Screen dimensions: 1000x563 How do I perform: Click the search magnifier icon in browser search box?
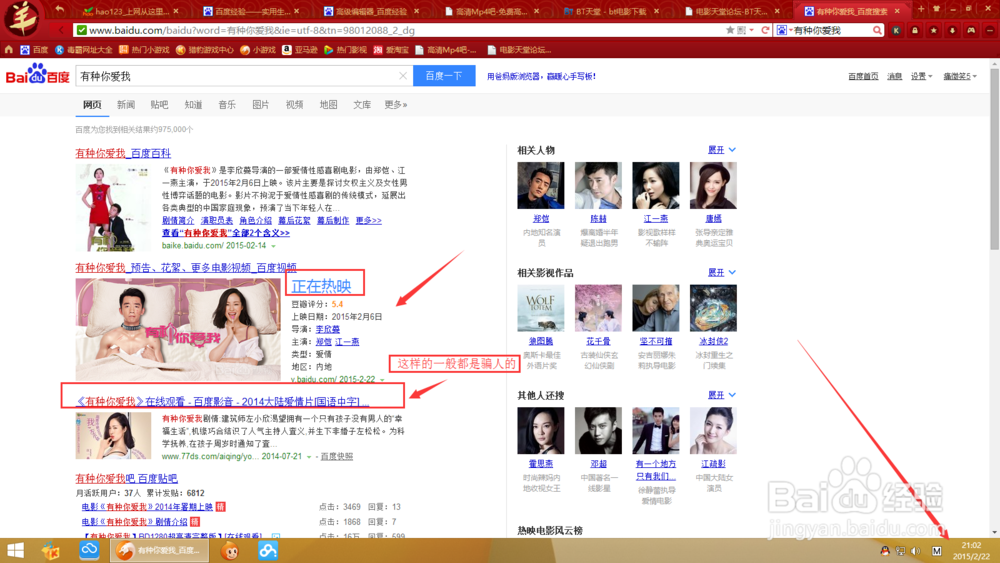877,30
